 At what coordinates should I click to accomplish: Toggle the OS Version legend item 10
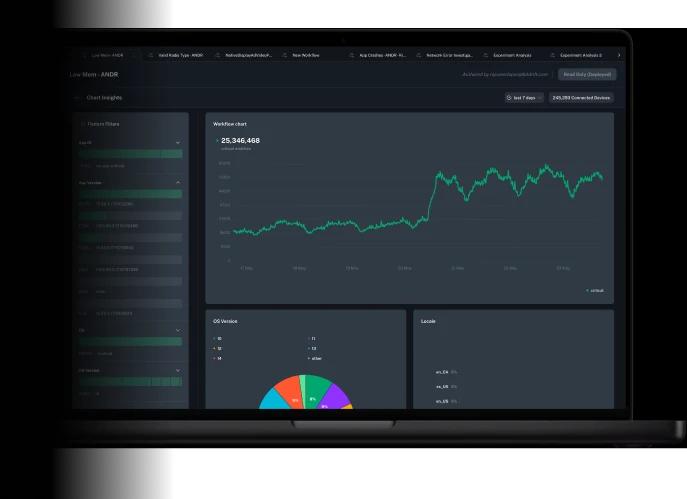pyautogui.click(x=217, y=339)
